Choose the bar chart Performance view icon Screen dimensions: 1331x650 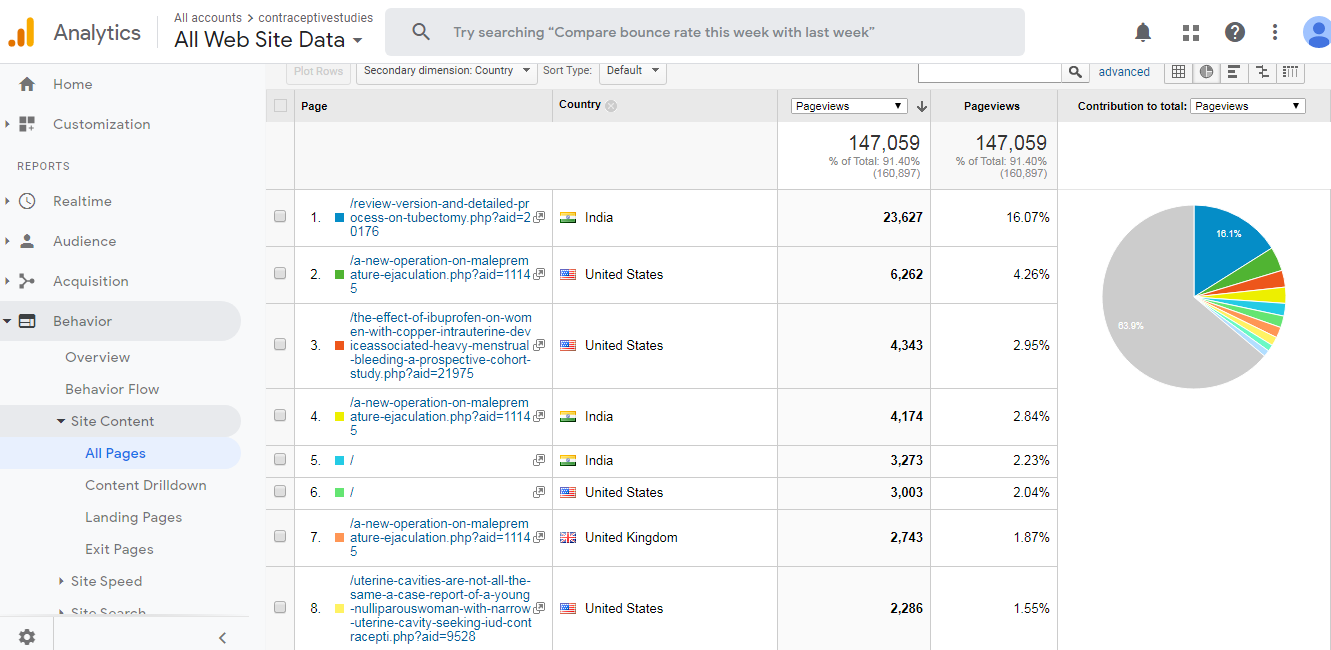(1234, 72)
